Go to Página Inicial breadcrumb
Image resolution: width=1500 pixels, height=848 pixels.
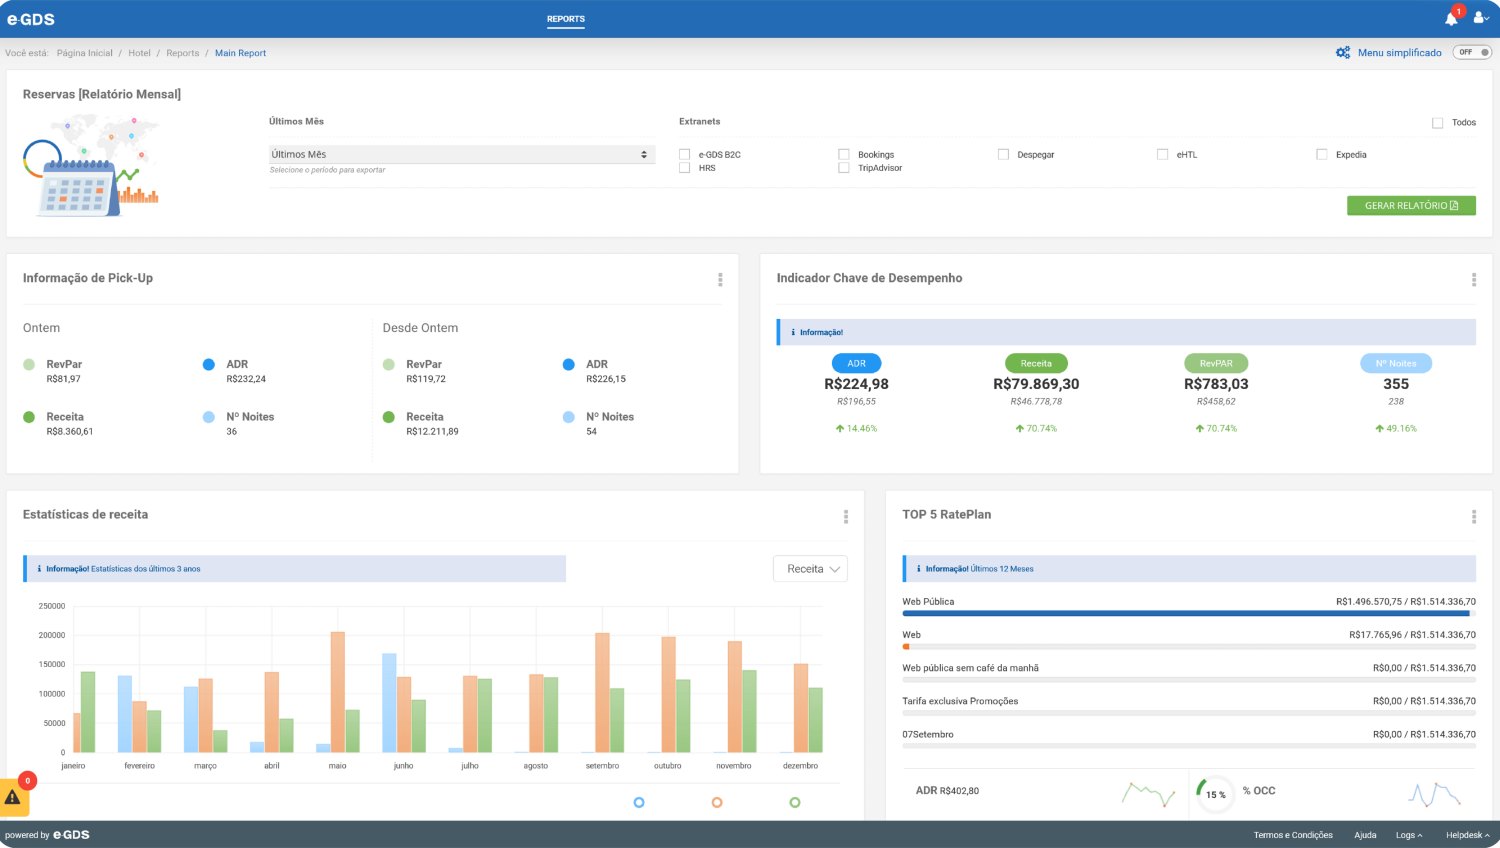(x=85, y=53)
